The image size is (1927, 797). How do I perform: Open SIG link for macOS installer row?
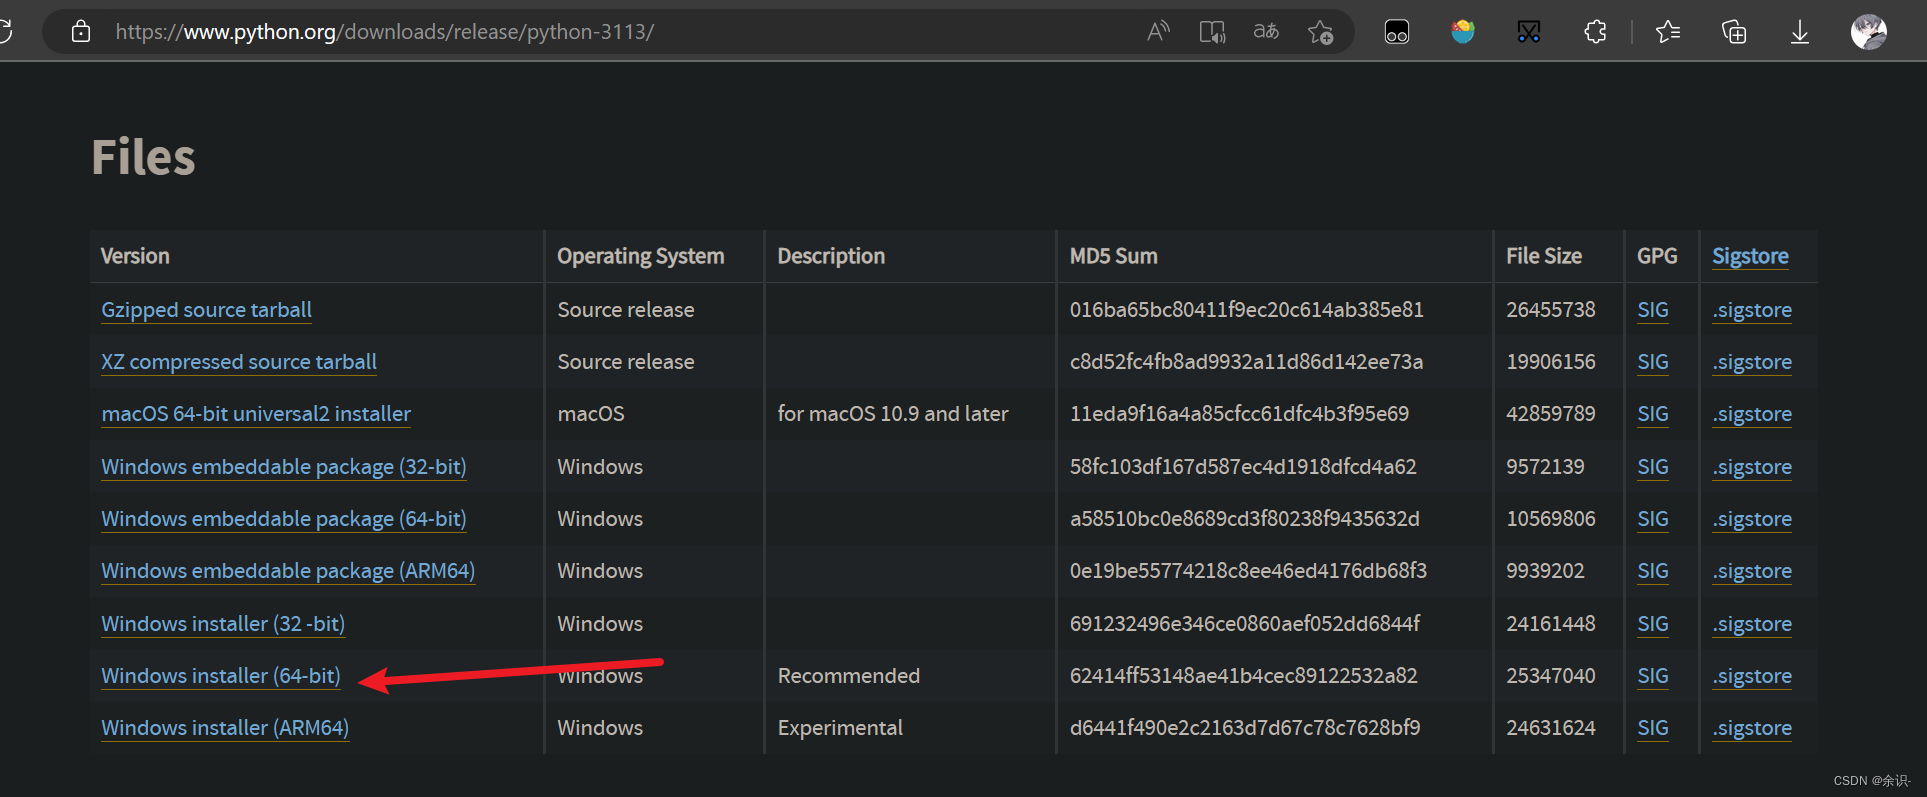(1653, 414)
